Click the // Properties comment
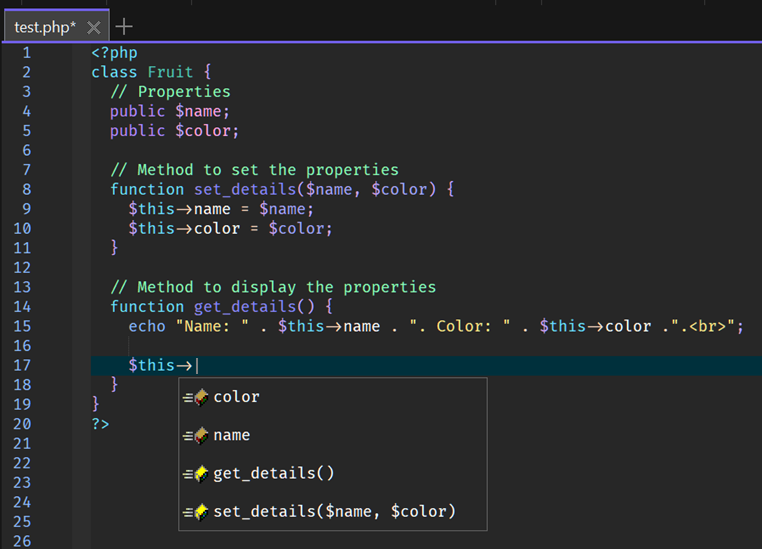762x549 pixels. pyautogui.click(x=171, y=92)
